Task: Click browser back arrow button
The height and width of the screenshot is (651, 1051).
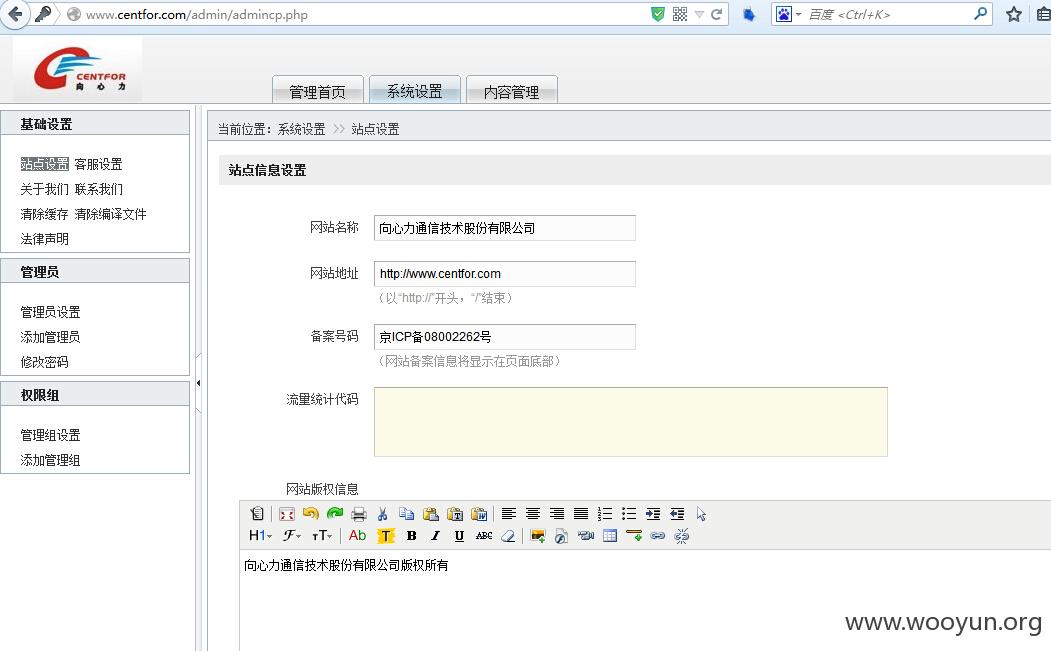Action: [15, 14]
